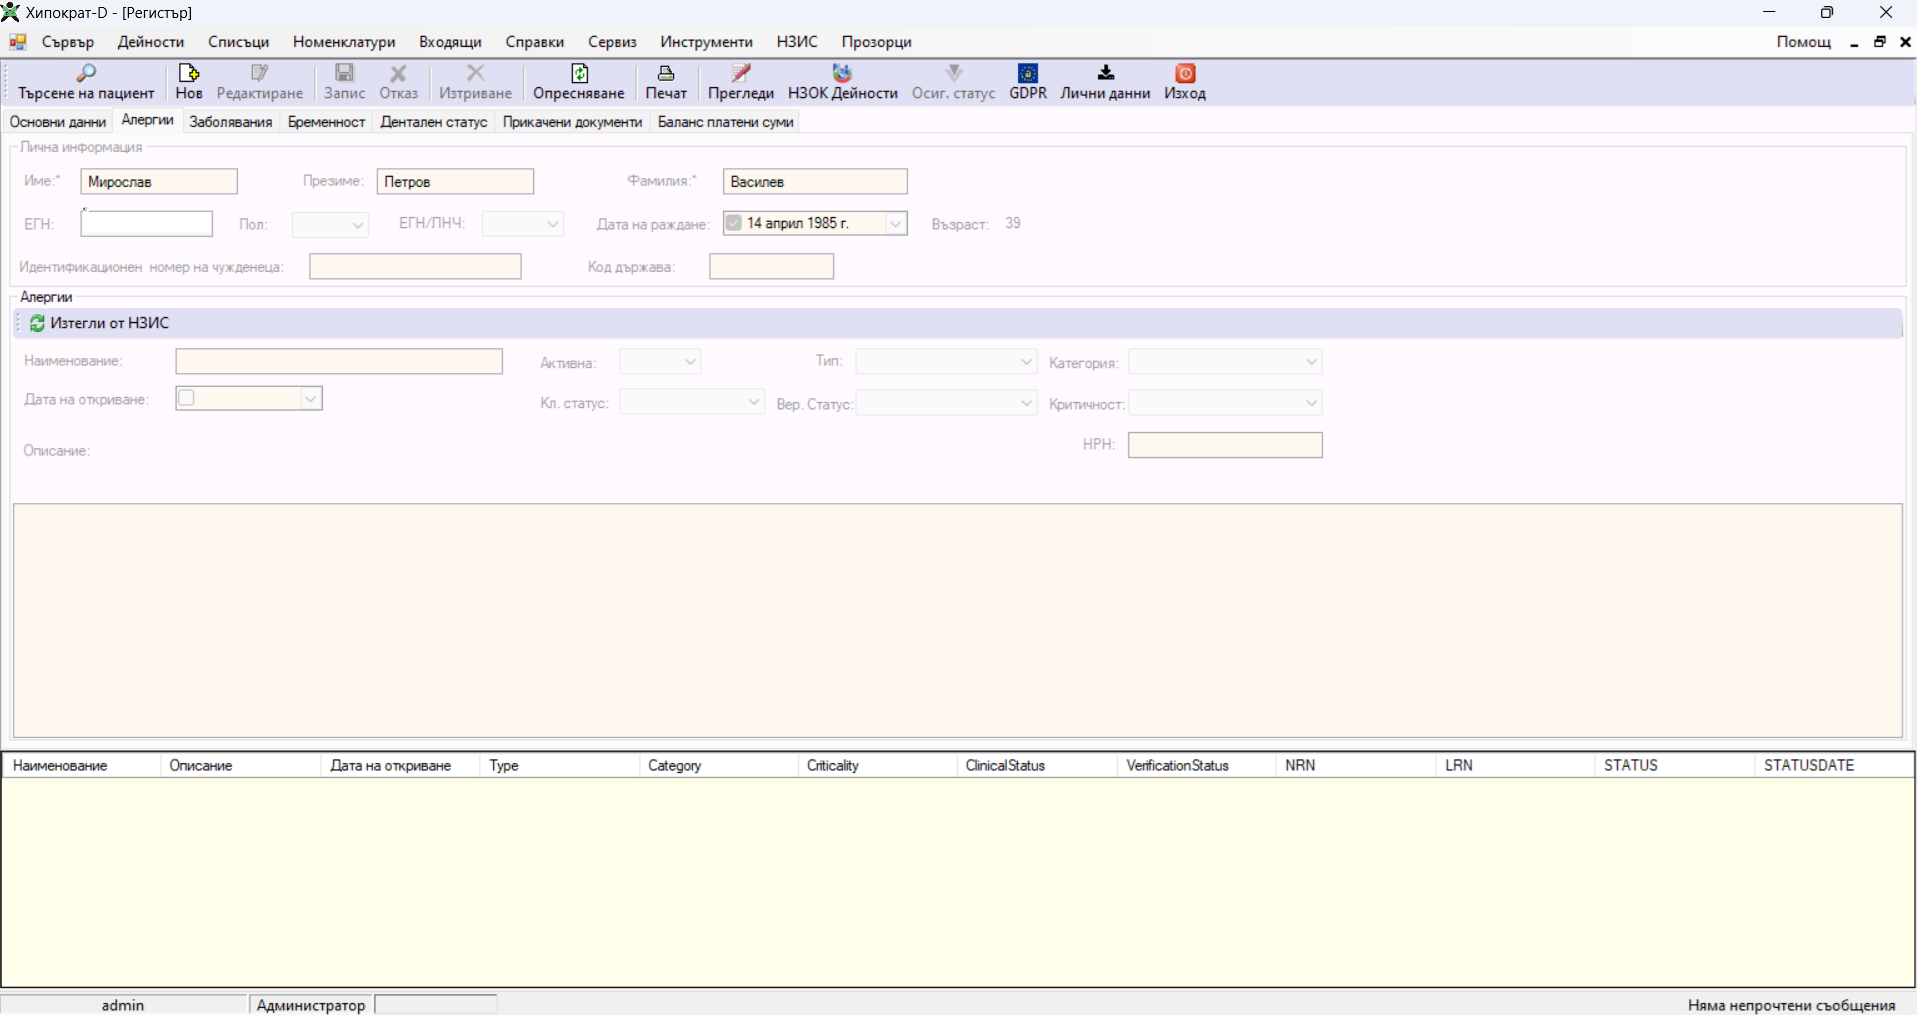
Task: Sort by the VerificationStatus column header
Action: pos(1196,766)
